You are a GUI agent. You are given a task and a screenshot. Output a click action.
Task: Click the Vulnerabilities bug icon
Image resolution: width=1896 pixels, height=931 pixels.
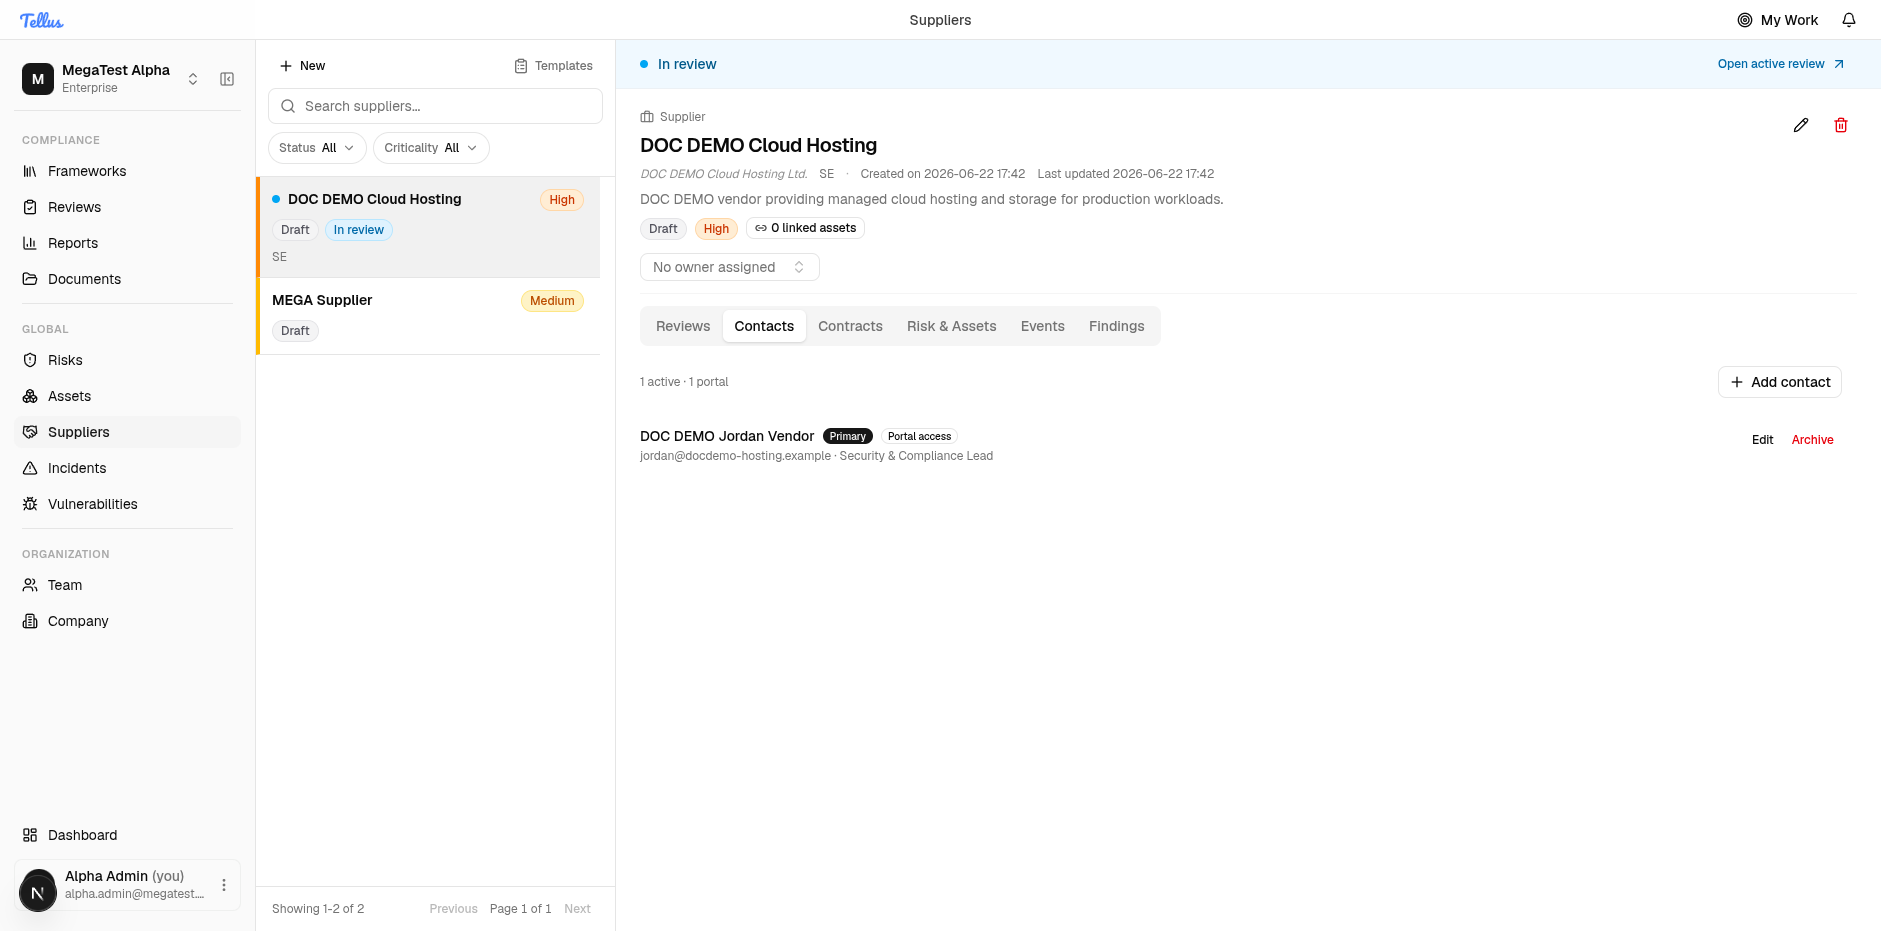(30, 504)
